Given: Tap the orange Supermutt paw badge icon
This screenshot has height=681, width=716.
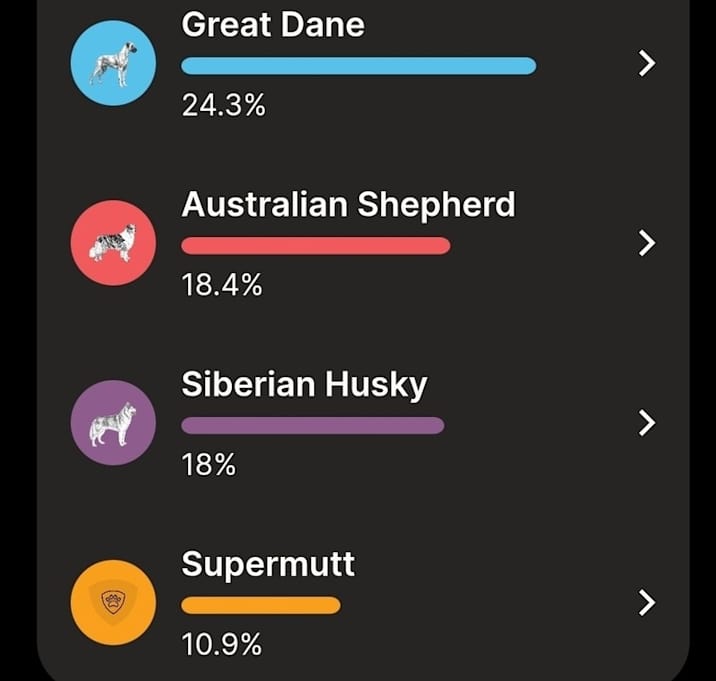Looking at the screenshot, I should [x=113, y=602].
